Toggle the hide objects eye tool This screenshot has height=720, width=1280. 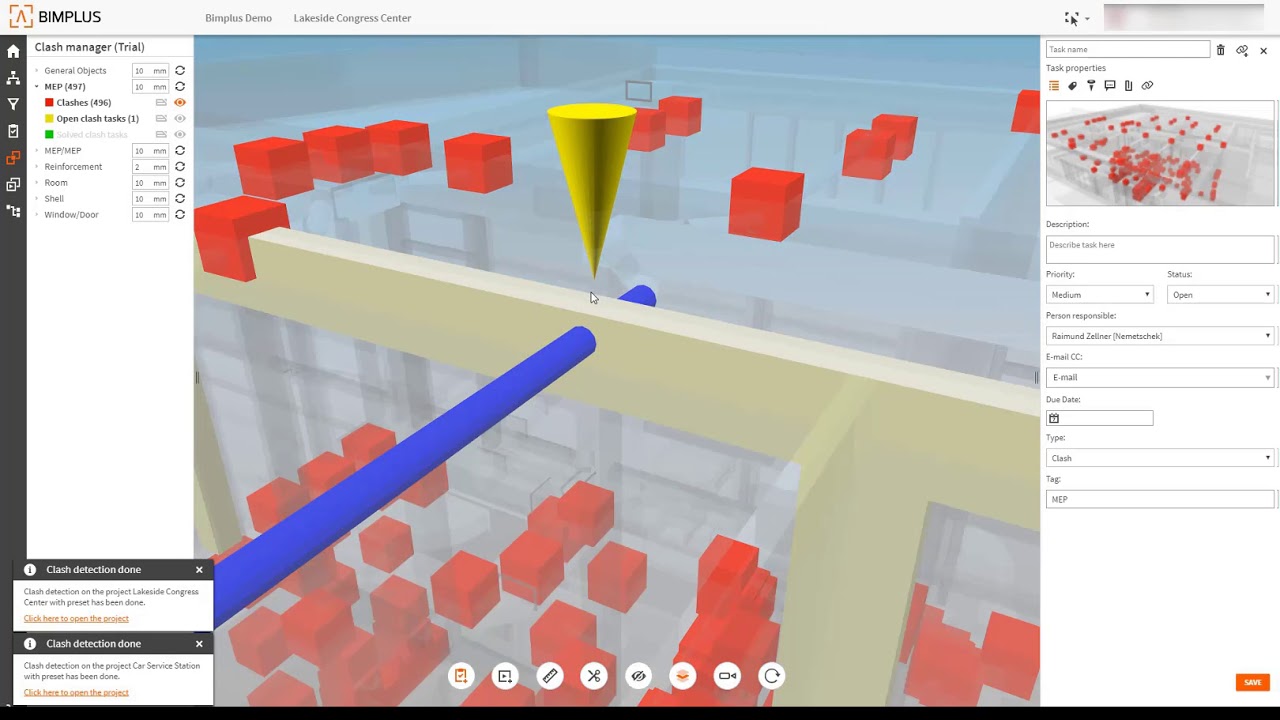pos(638,676)
